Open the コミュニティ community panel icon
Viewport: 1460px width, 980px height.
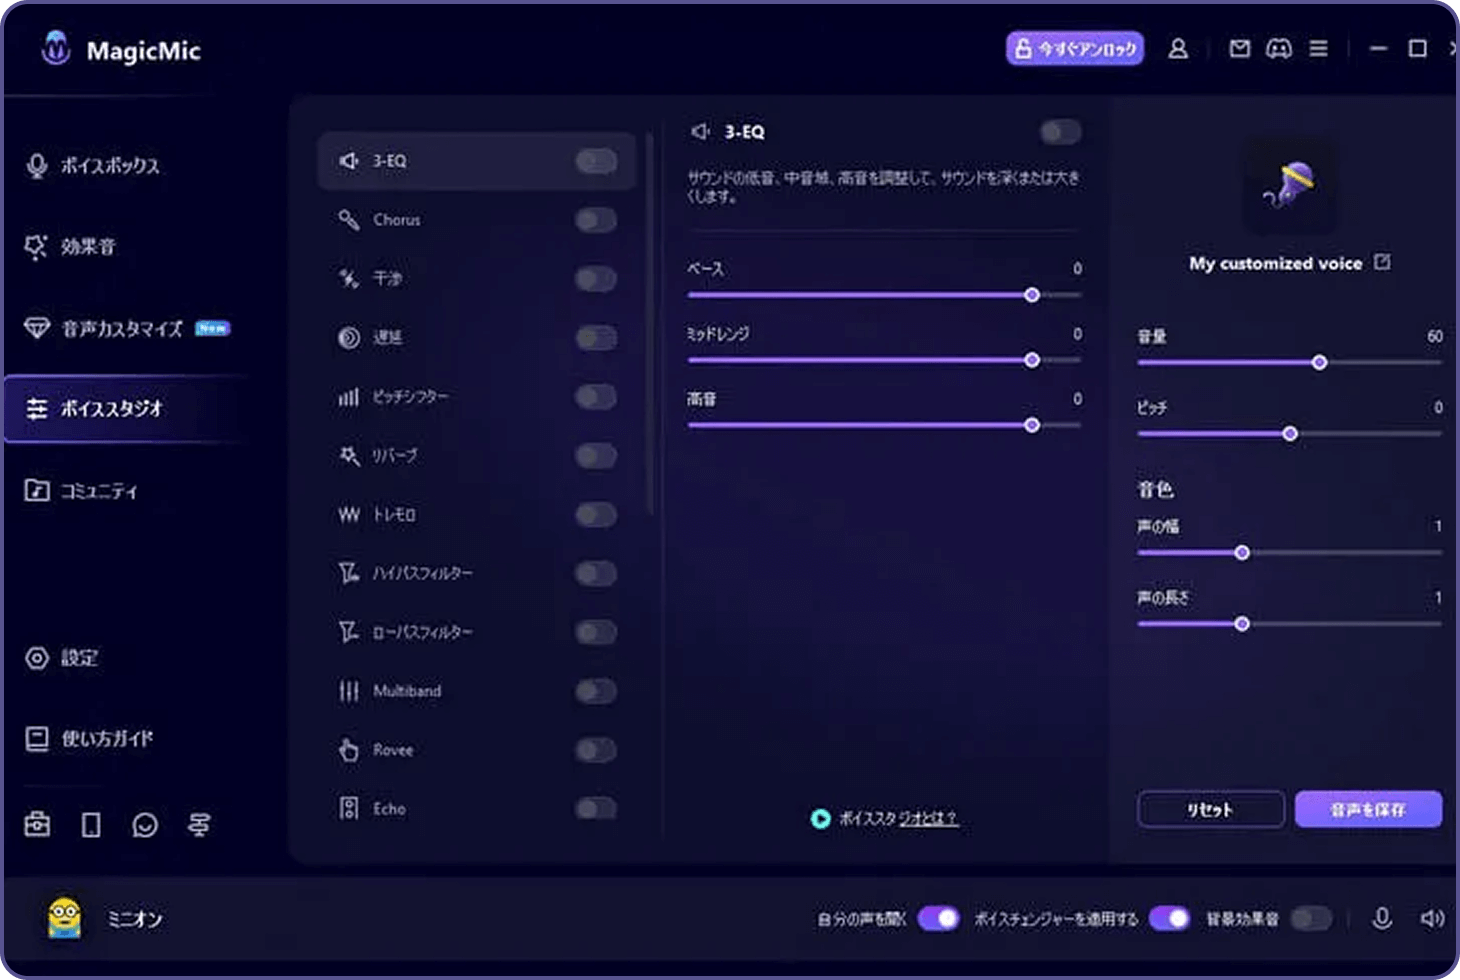click(x=35, y=490)
